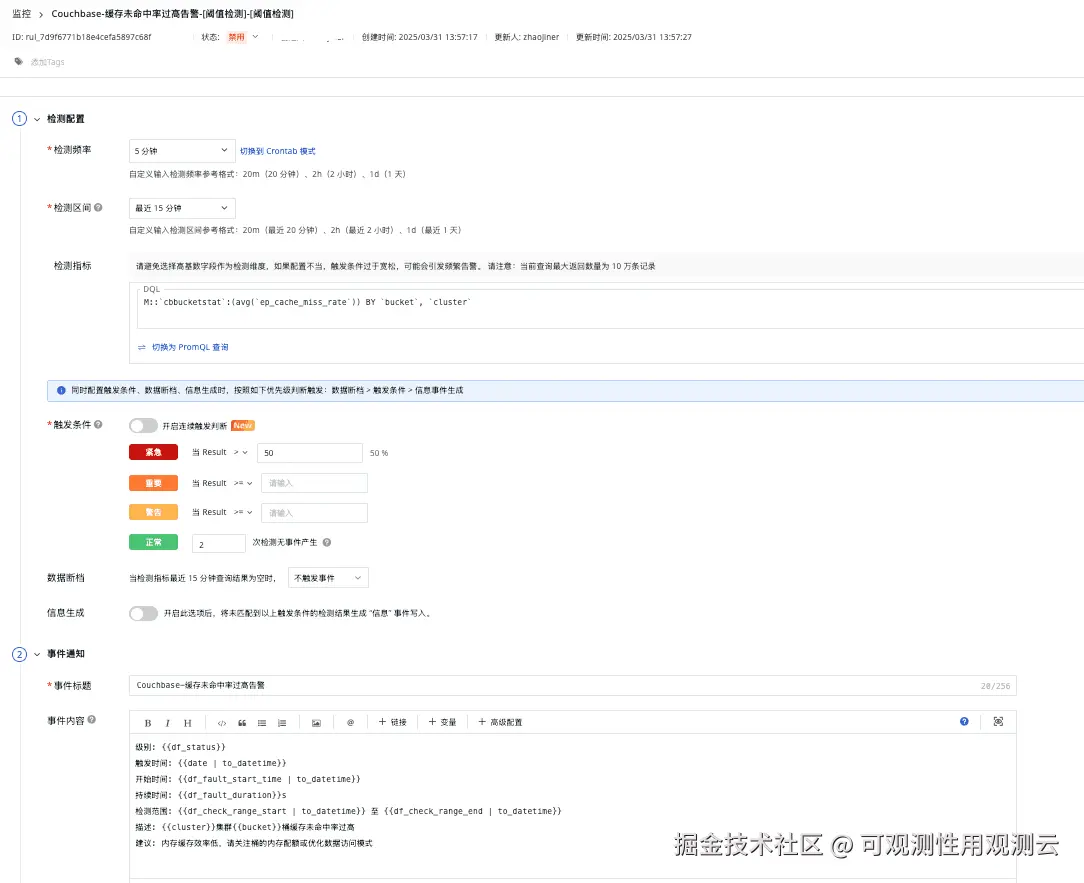The width and height of the screenshot is (1084, 883).
Task: Click the 警告 threshold input field
Action: click(x=315, y=513)
